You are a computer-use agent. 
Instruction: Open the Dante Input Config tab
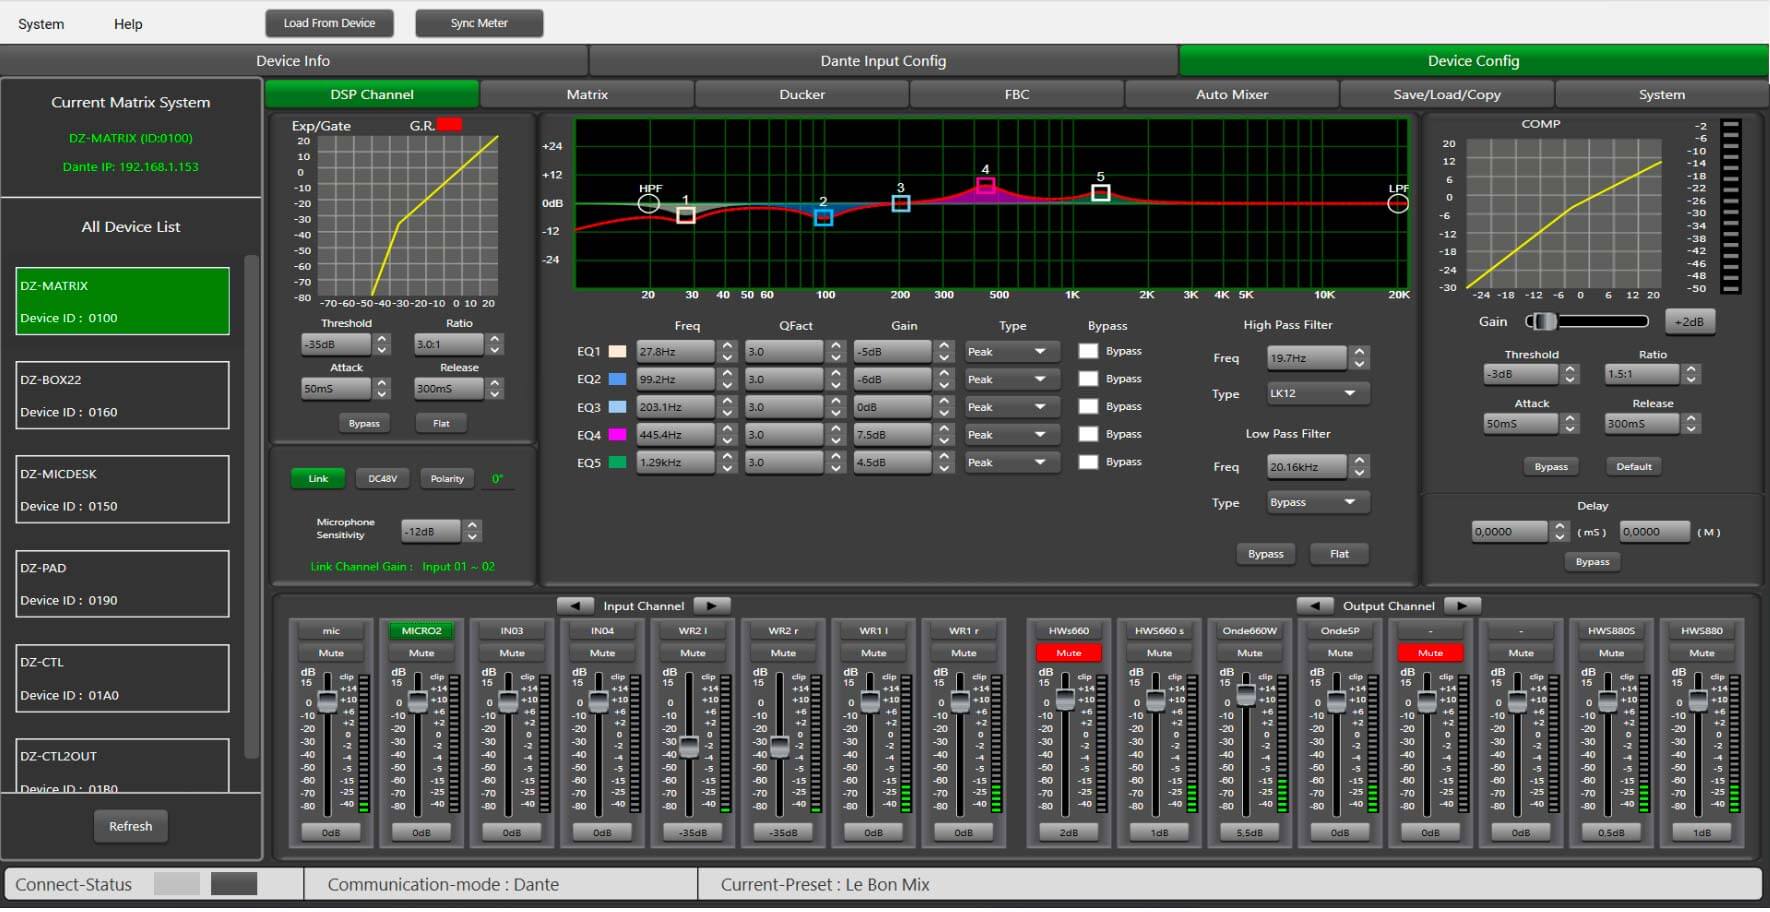(883, 61)
